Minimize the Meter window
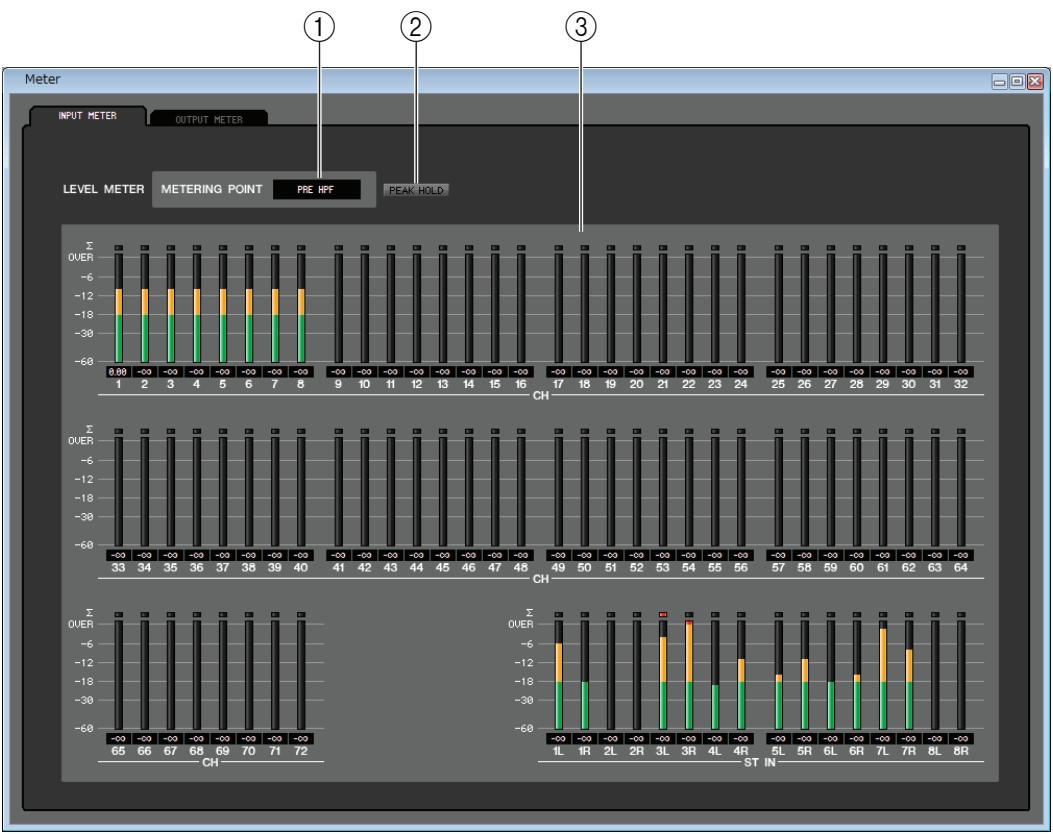The height and width of the screenshot is (834, 1053). tap(1000, 81)
